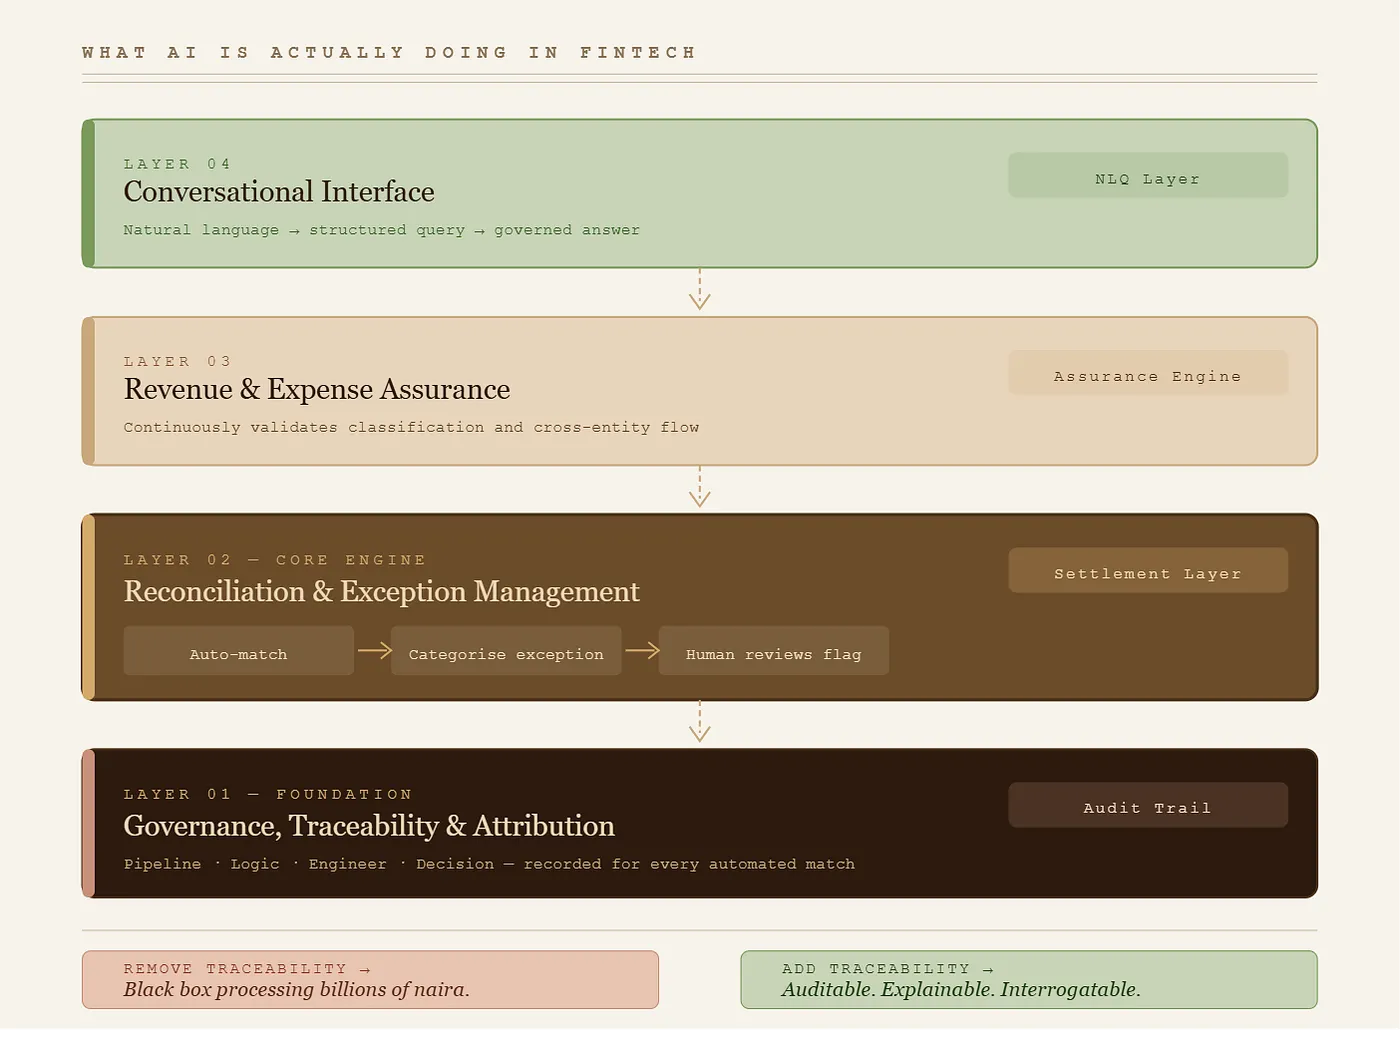Click the Settlement Layer badge
The height and width of the screenshot is (1049, 1400).
click(x=1147, y=571)
